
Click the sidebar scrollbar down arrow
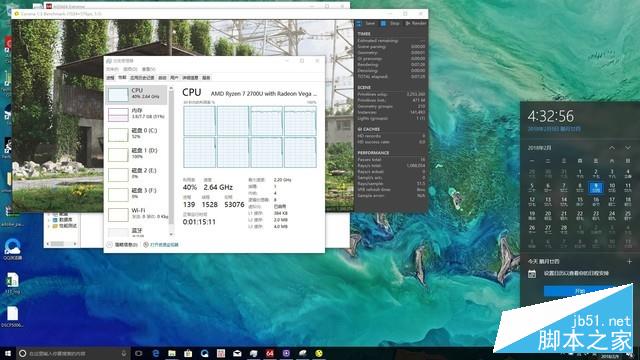pos(171,234)
